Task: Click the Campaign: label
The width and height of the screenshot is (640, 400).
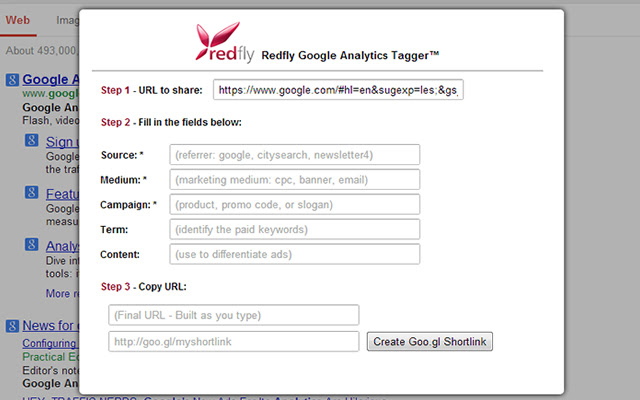Action: click(x=128, y=205)
